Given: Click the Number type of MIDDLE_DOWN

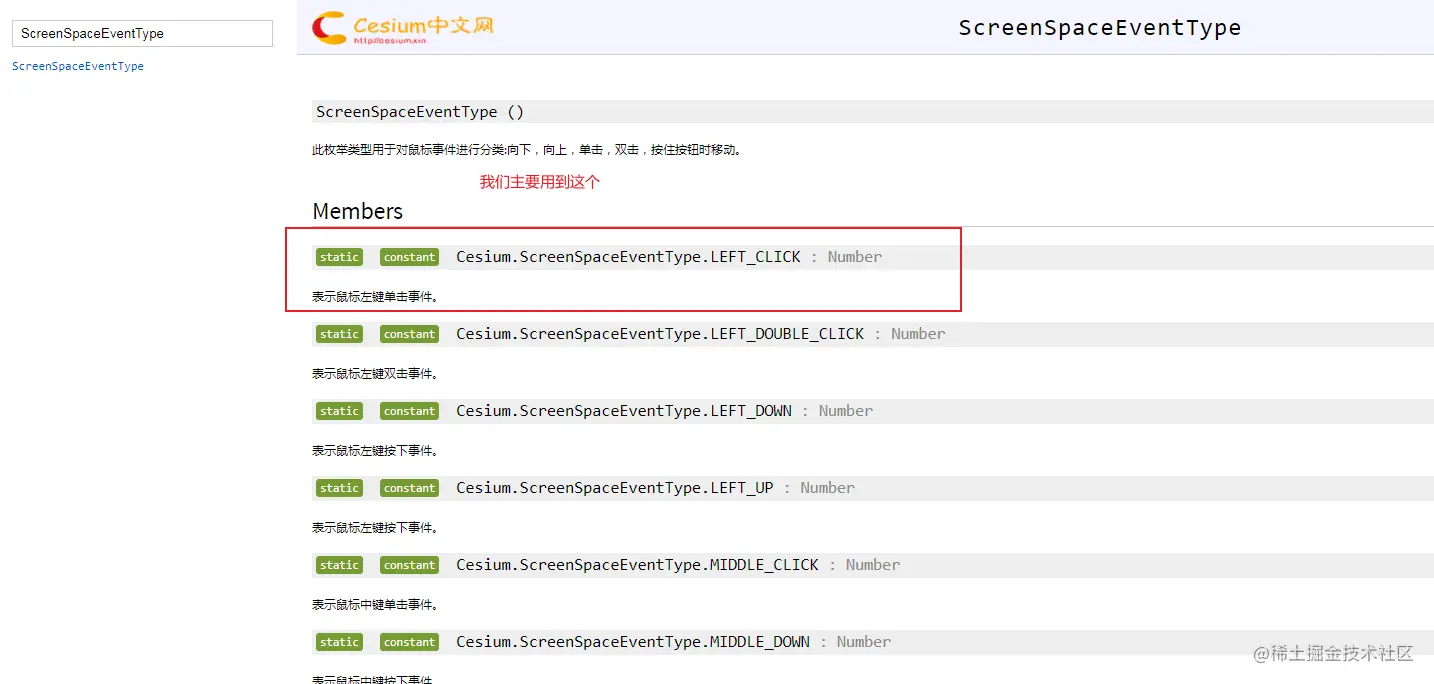Looking at the screenshot, I should click(x=864, y=642).
